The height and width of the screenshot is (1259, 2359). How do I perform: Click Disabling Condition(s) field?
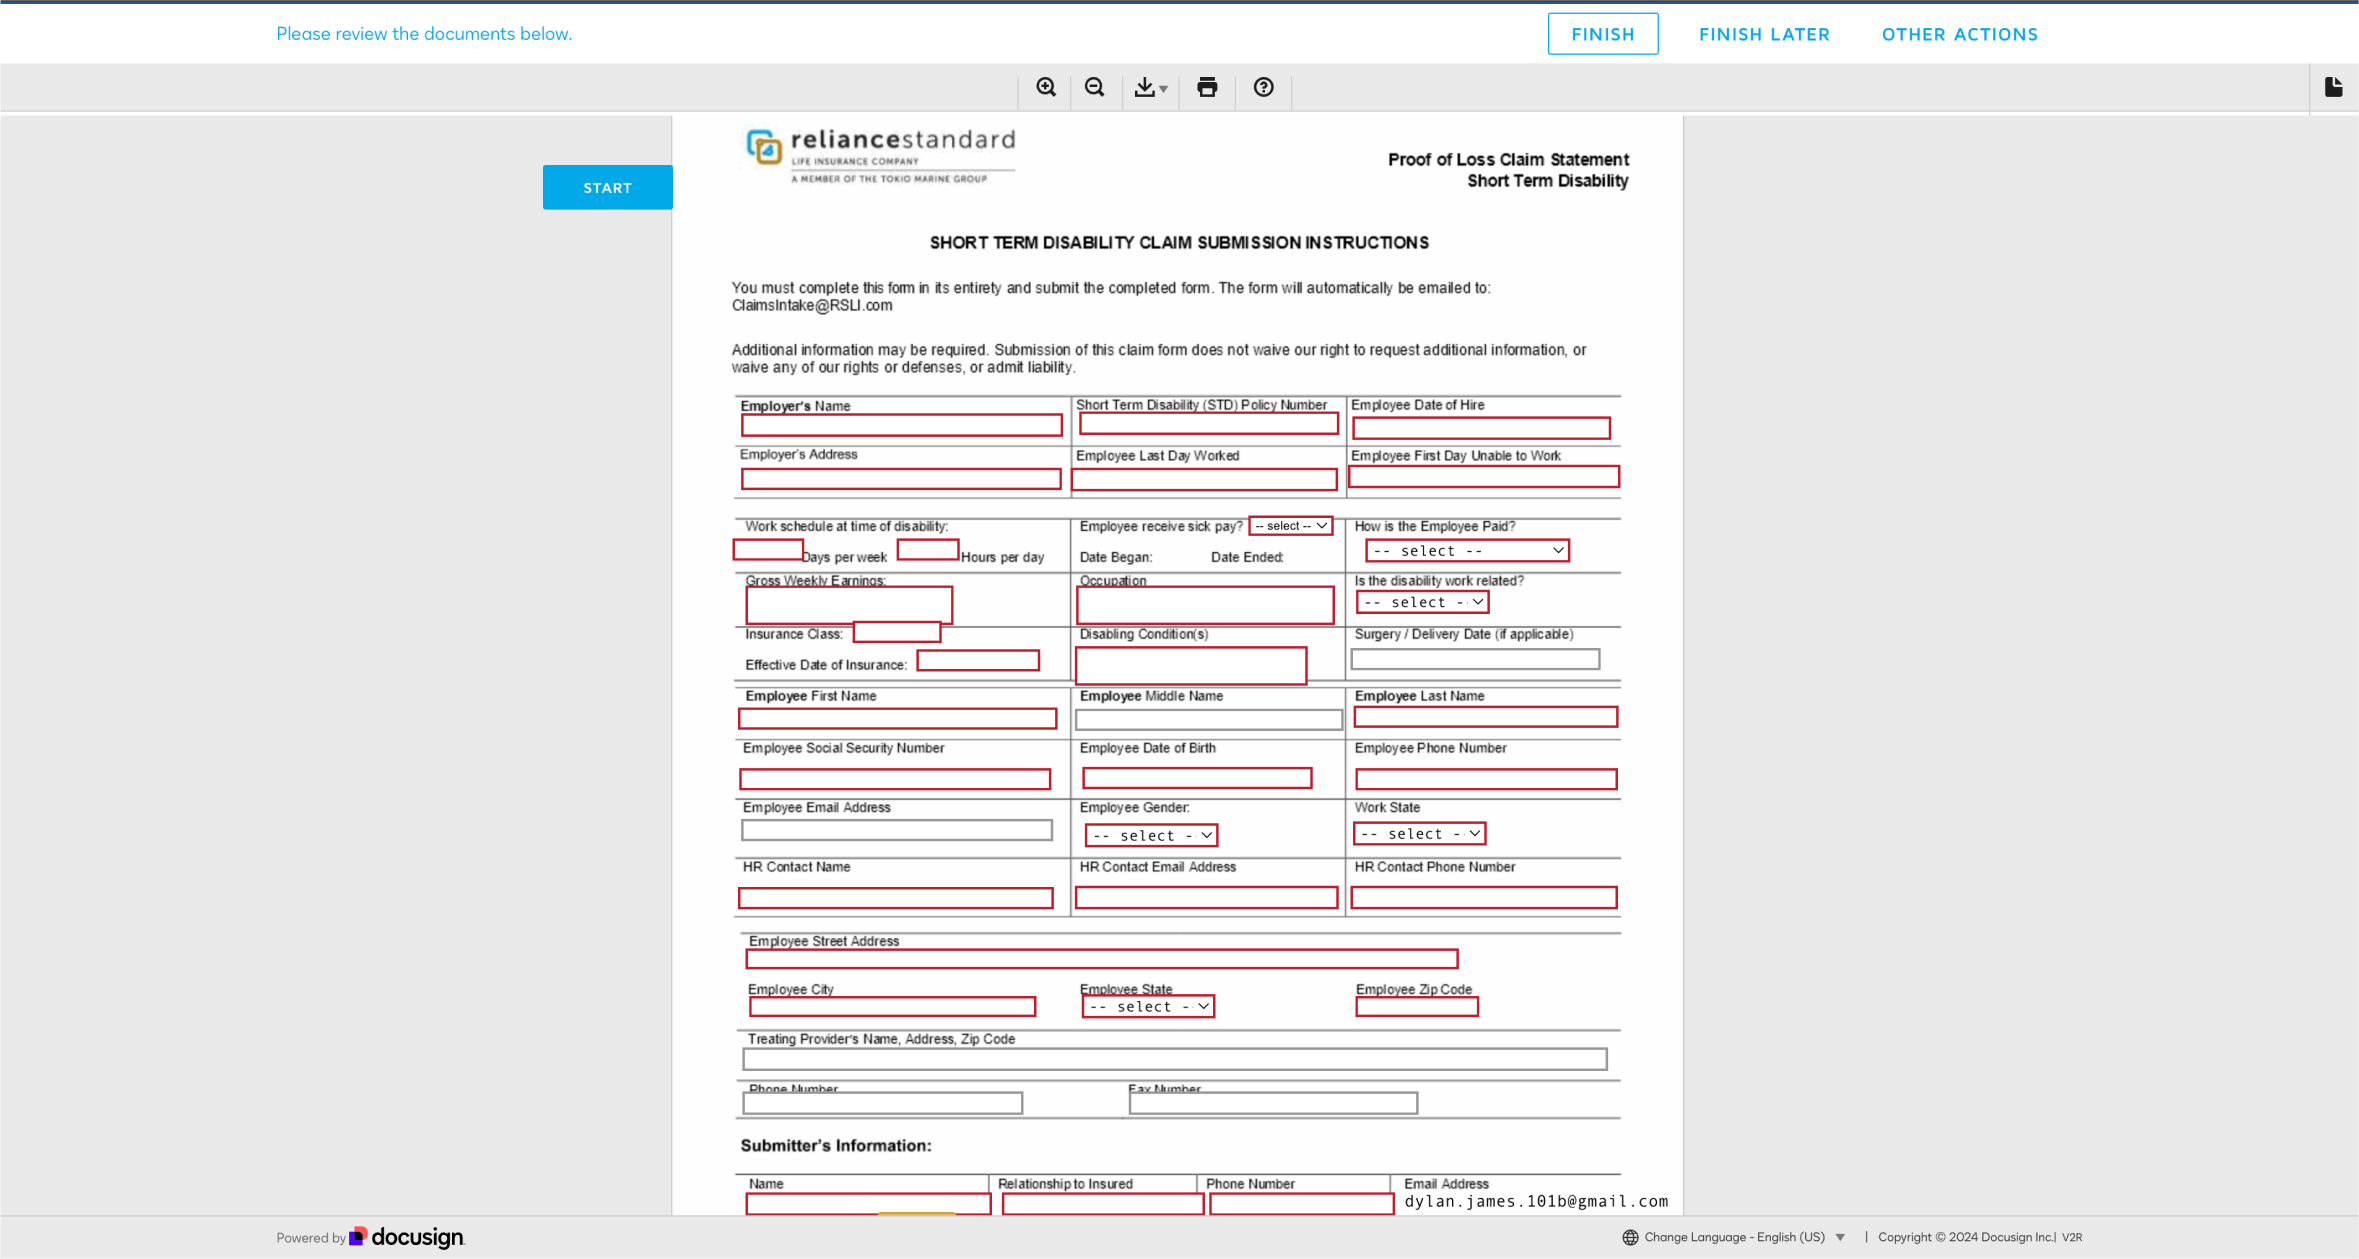click(1191, 665)
